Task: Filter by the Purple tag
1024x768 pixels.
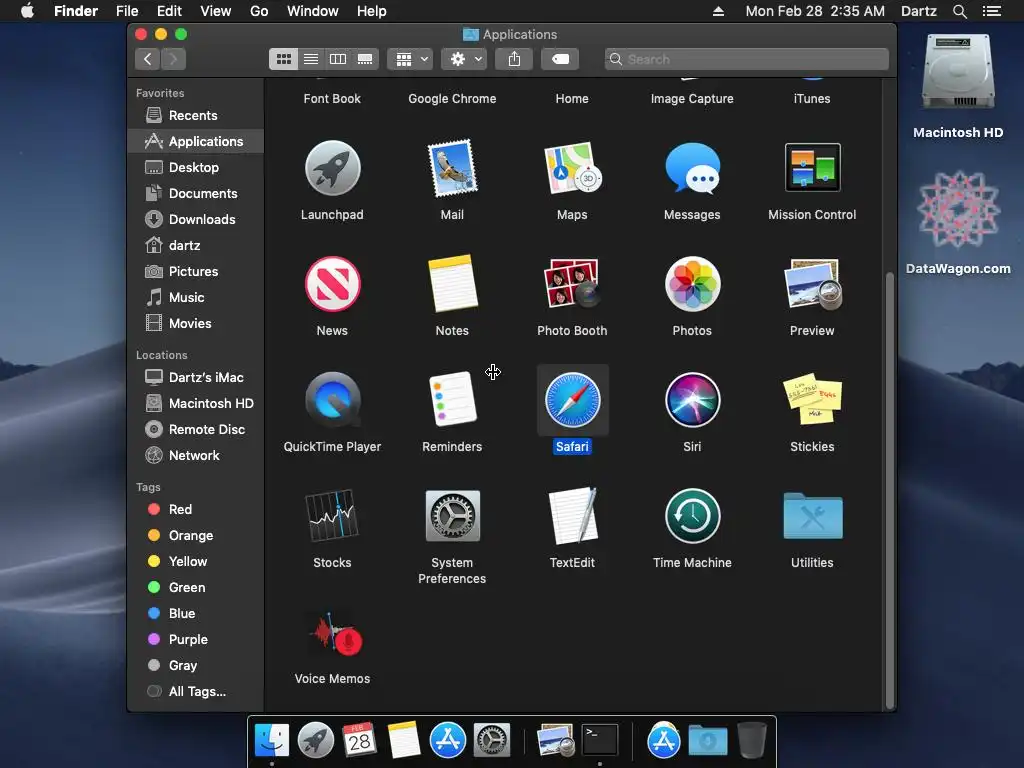Action: (195, 640)
